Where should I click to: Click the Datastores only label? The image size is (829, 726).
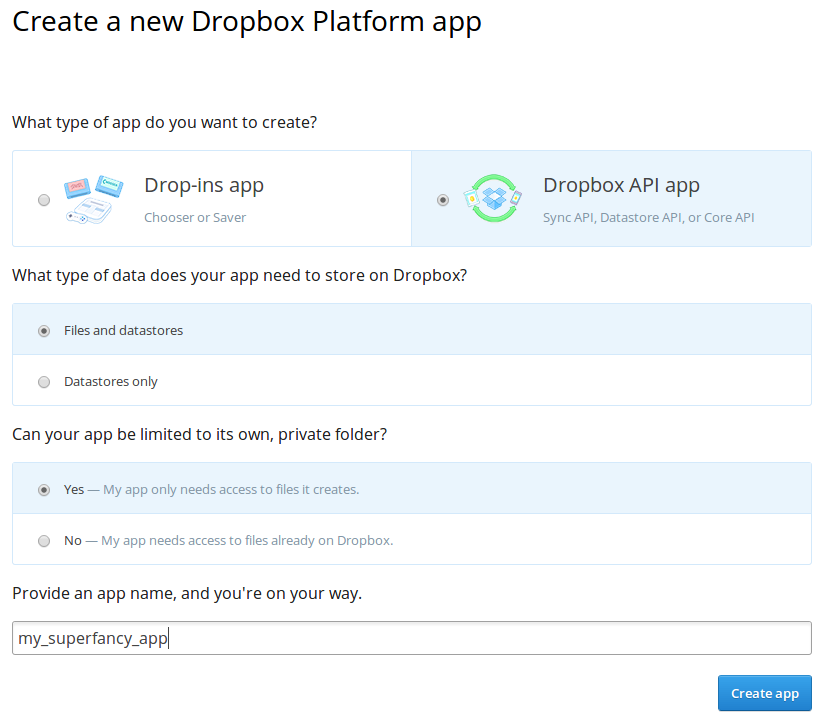[110, 381]
